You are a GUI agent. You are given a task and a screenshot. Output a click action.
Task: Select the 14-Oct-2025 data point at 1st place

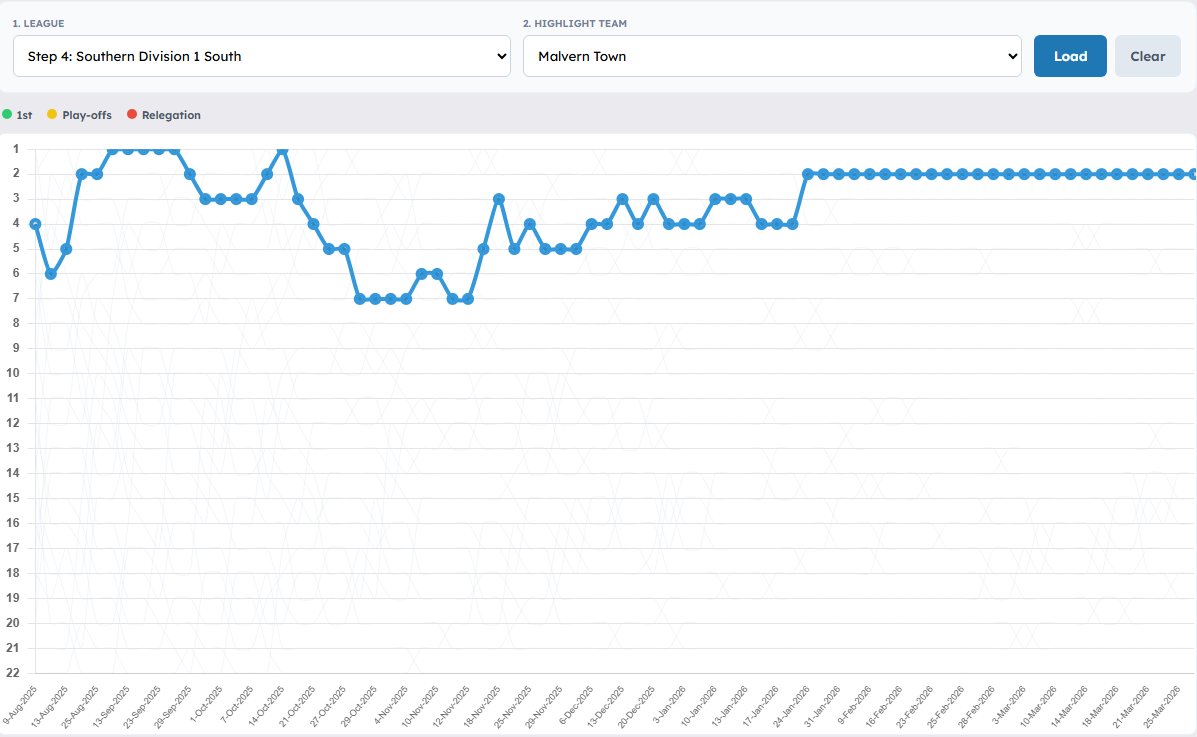(x=282, y=150)
